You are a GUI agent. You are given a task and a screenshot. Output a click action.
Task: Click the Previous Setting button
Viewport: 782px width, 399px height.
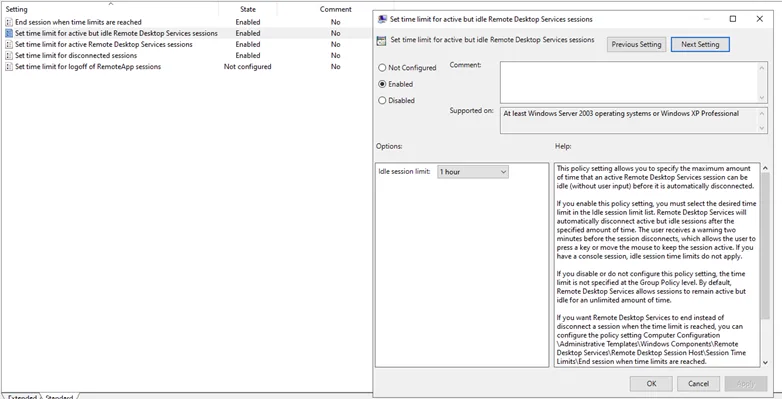pos(636,44)
